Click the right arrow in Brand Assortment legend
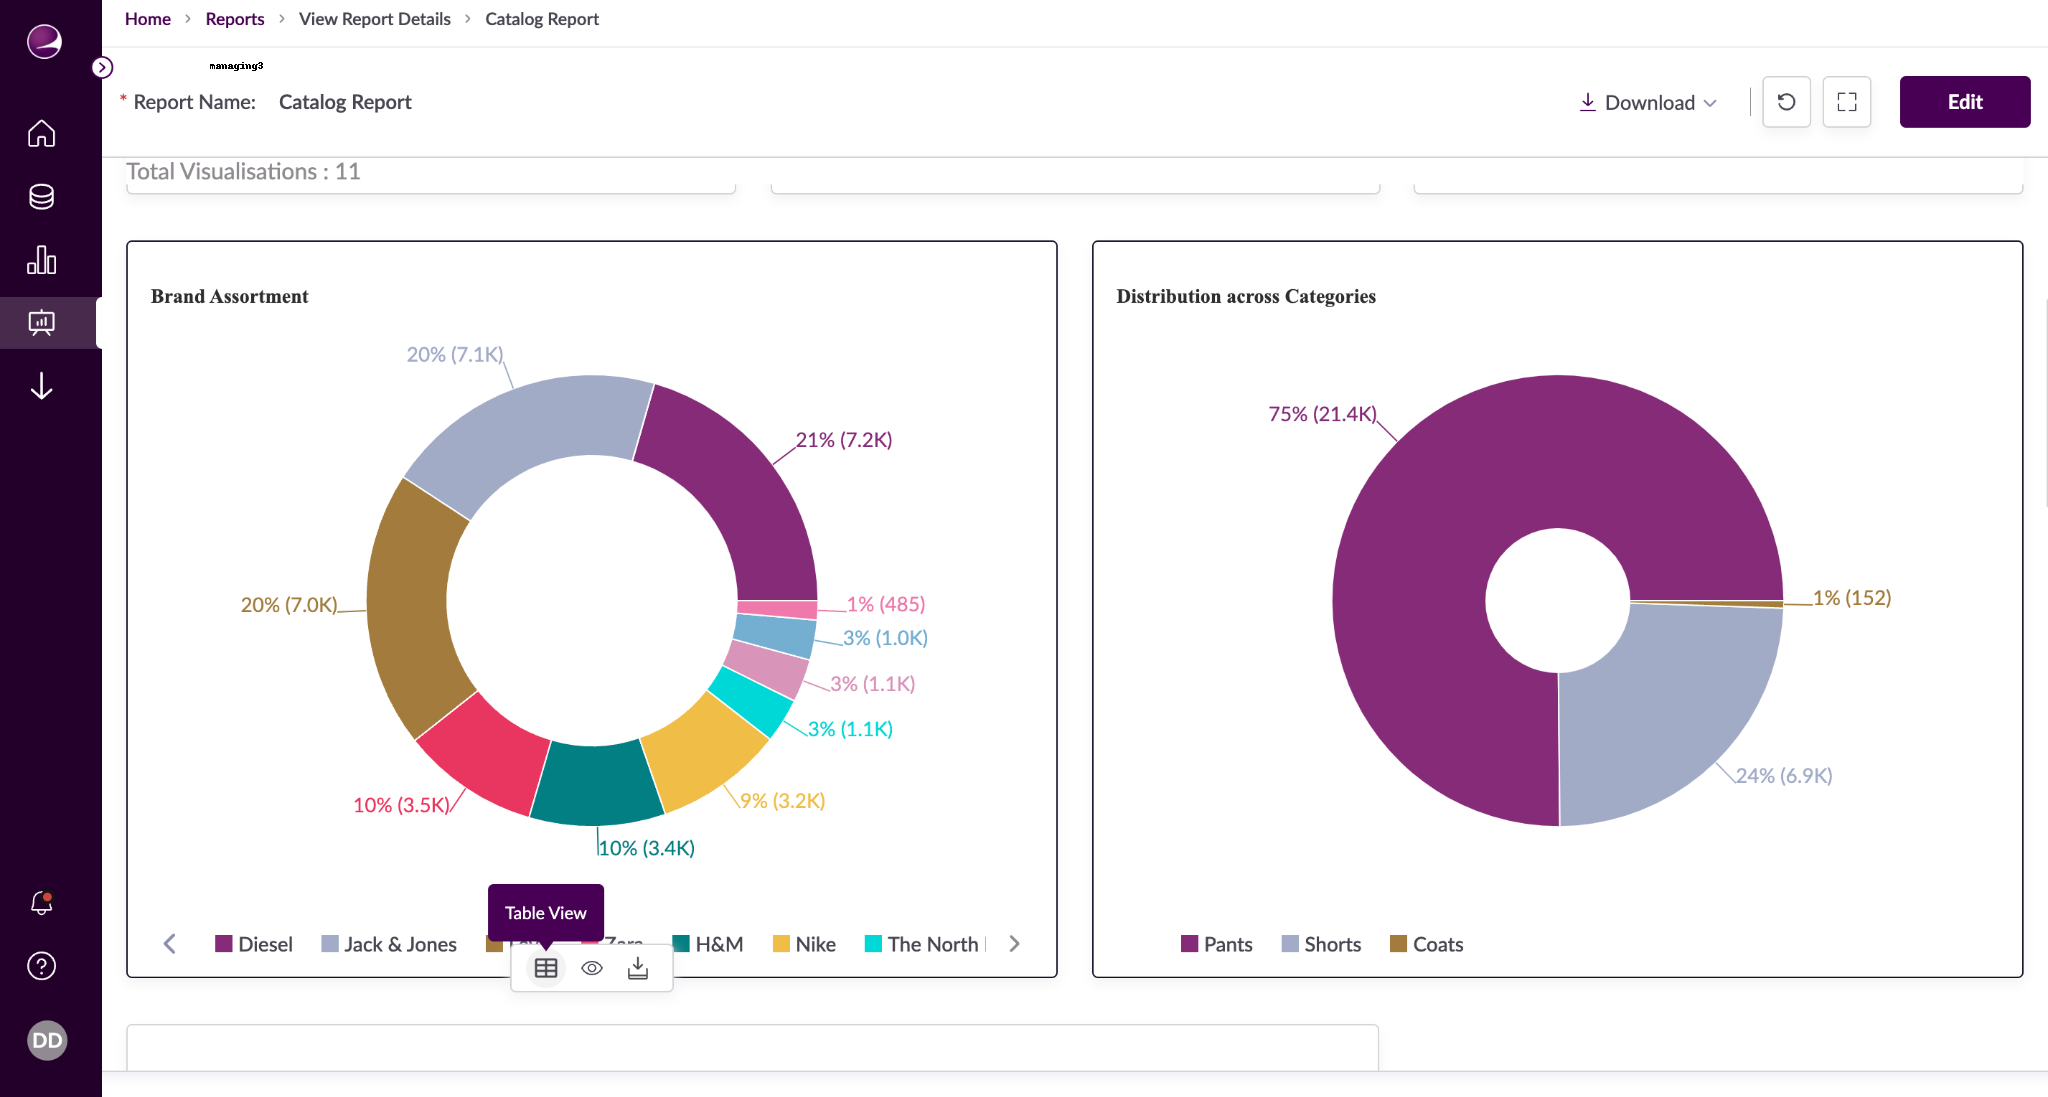This screenshot has width=2048, height=1097. pos(1015,943)
